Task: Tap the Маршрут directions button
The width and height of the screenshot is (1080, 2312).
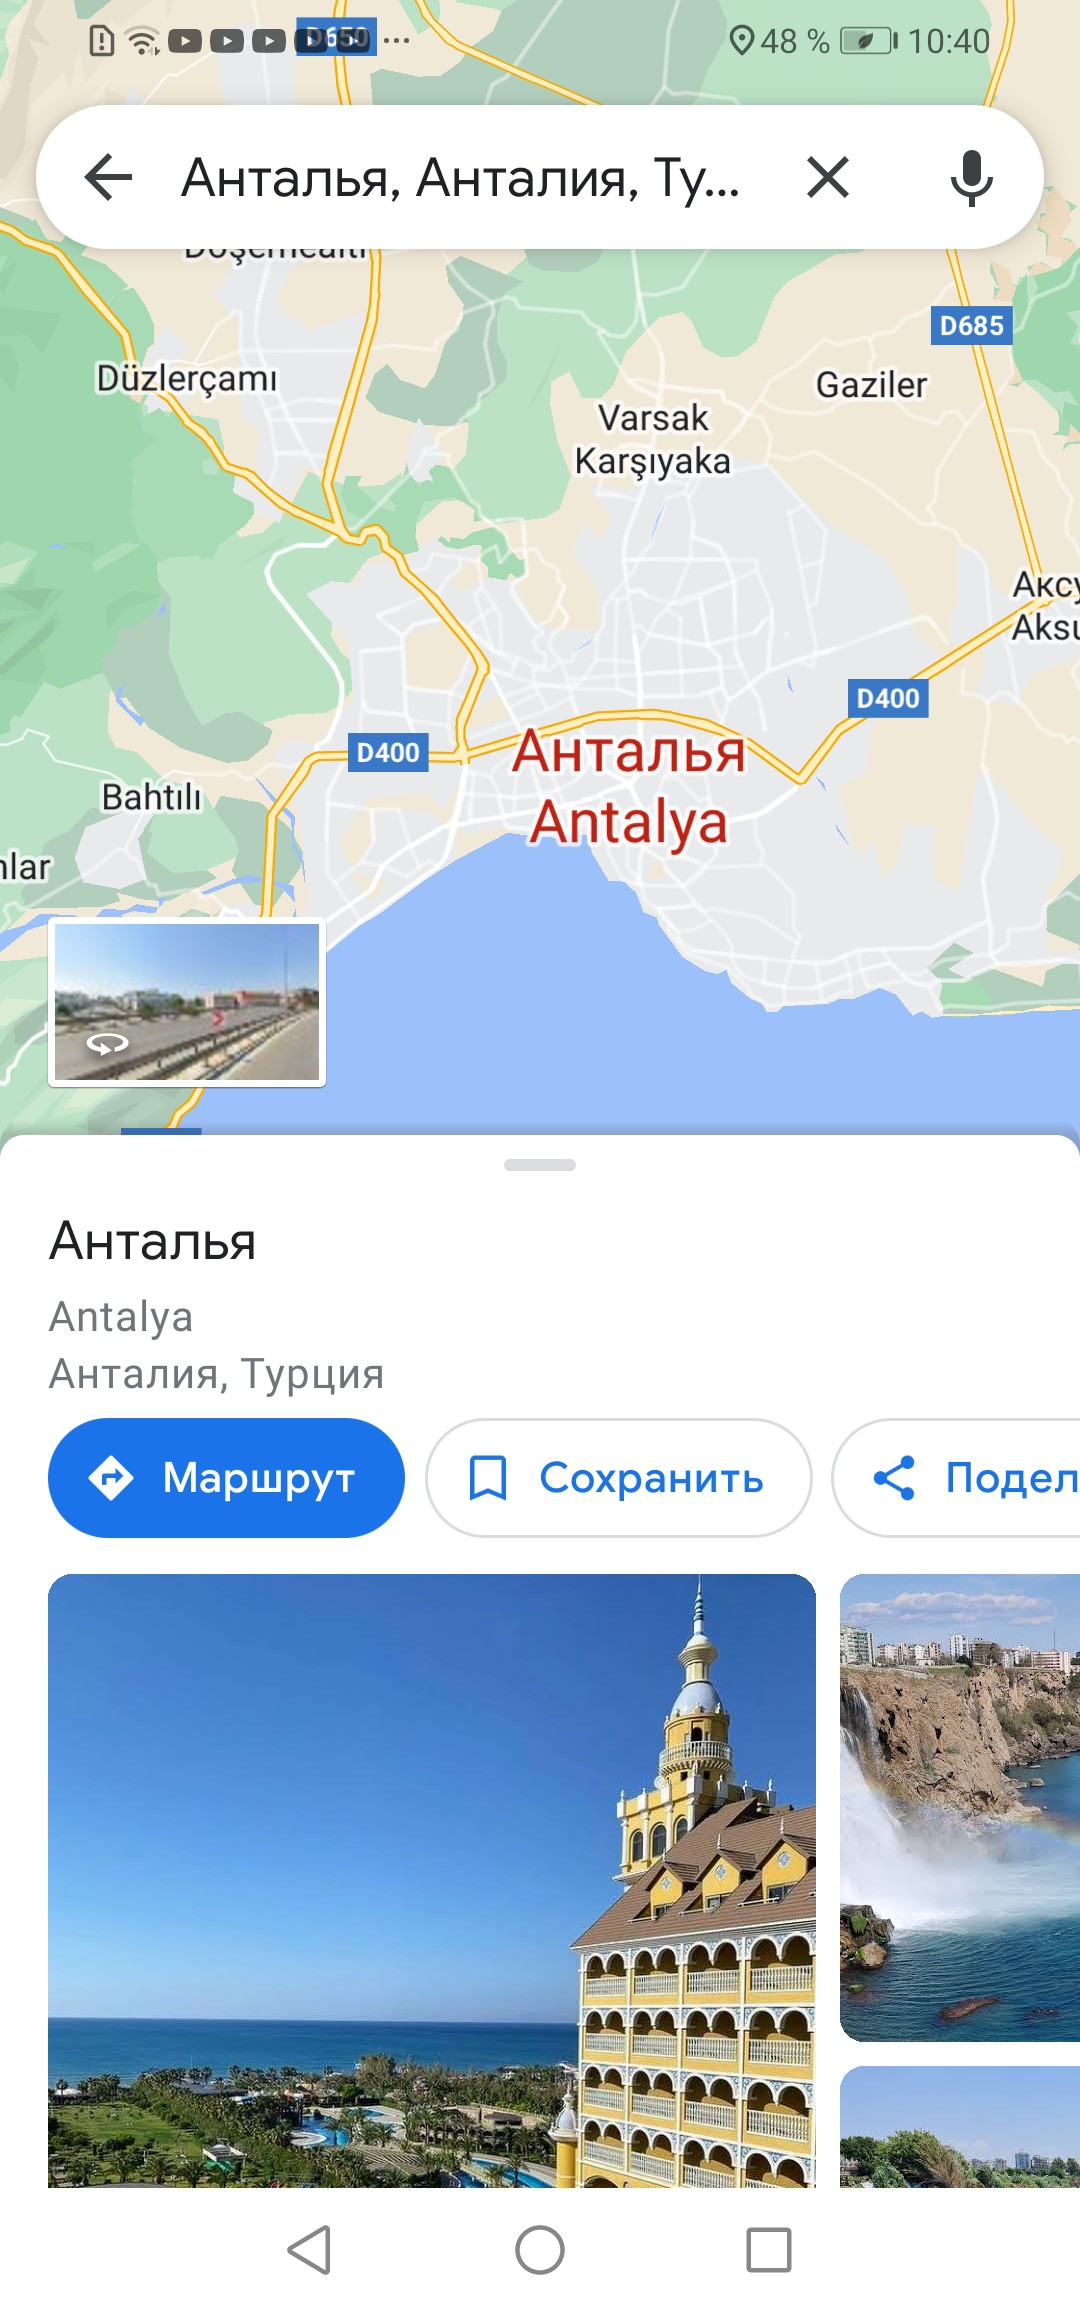Action: pyautogui.click(x=226, y=1477)
